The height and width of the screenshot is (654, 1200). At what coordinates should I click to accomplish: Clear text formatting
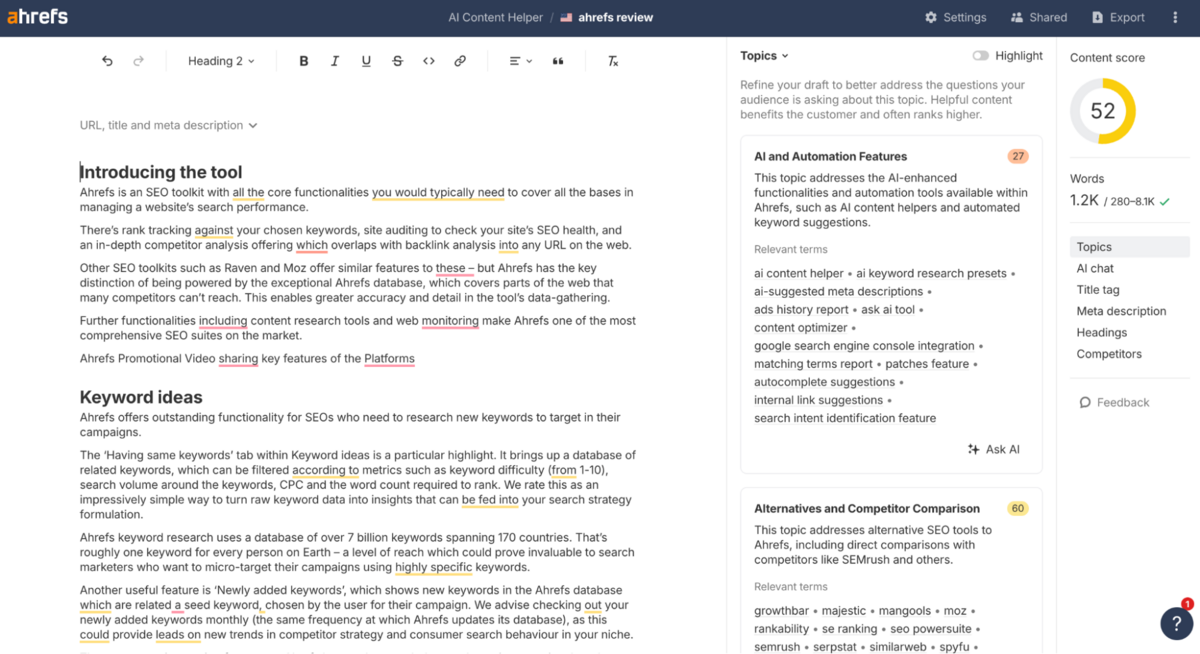[x=613, y=61]
